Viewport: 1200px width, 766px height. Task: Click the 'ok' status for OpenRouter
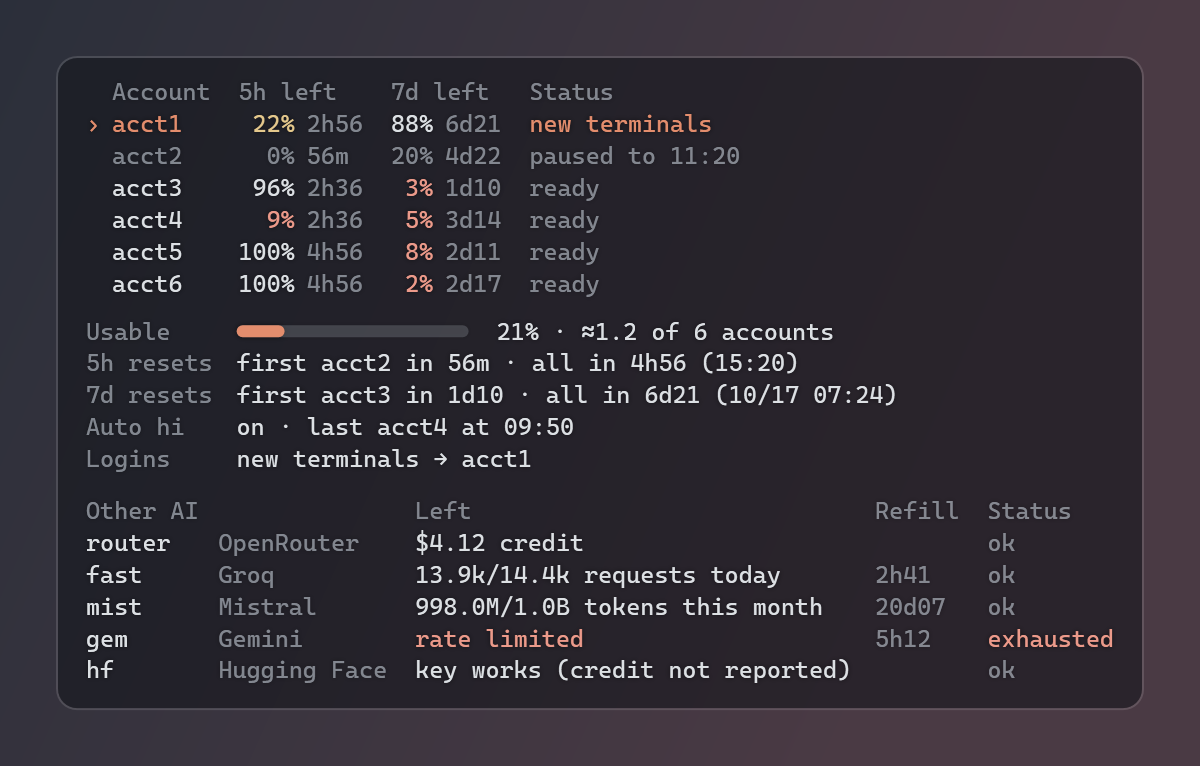[x=1002, y=544]
